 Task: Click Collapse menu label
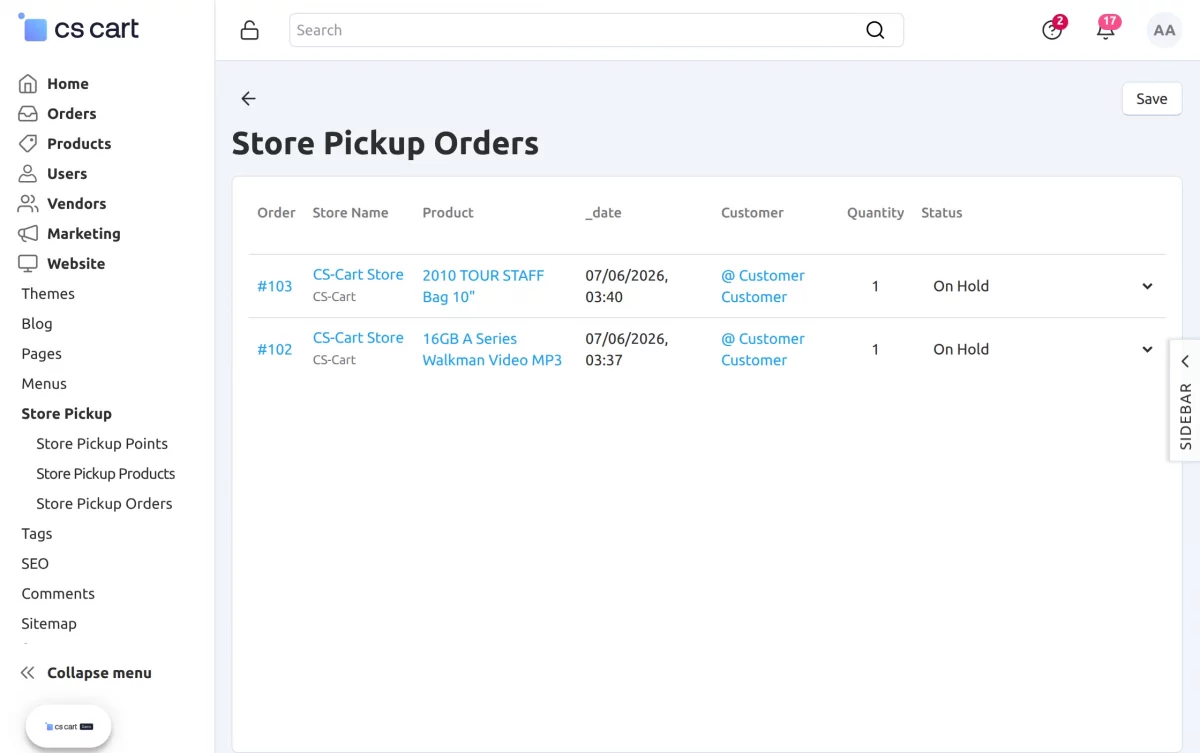tap(99, 673)
